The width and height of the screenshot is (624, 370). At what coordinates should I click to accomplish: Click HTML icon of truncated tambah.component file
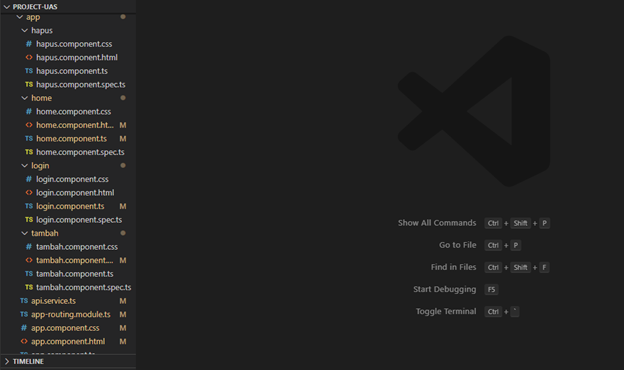tap(29, 260)
